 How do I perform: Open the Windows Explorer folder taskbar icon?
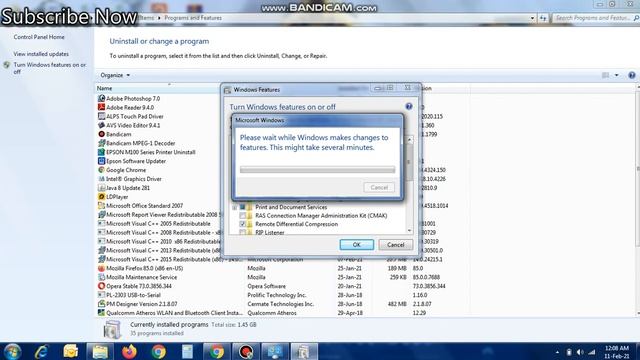[100, 351]
